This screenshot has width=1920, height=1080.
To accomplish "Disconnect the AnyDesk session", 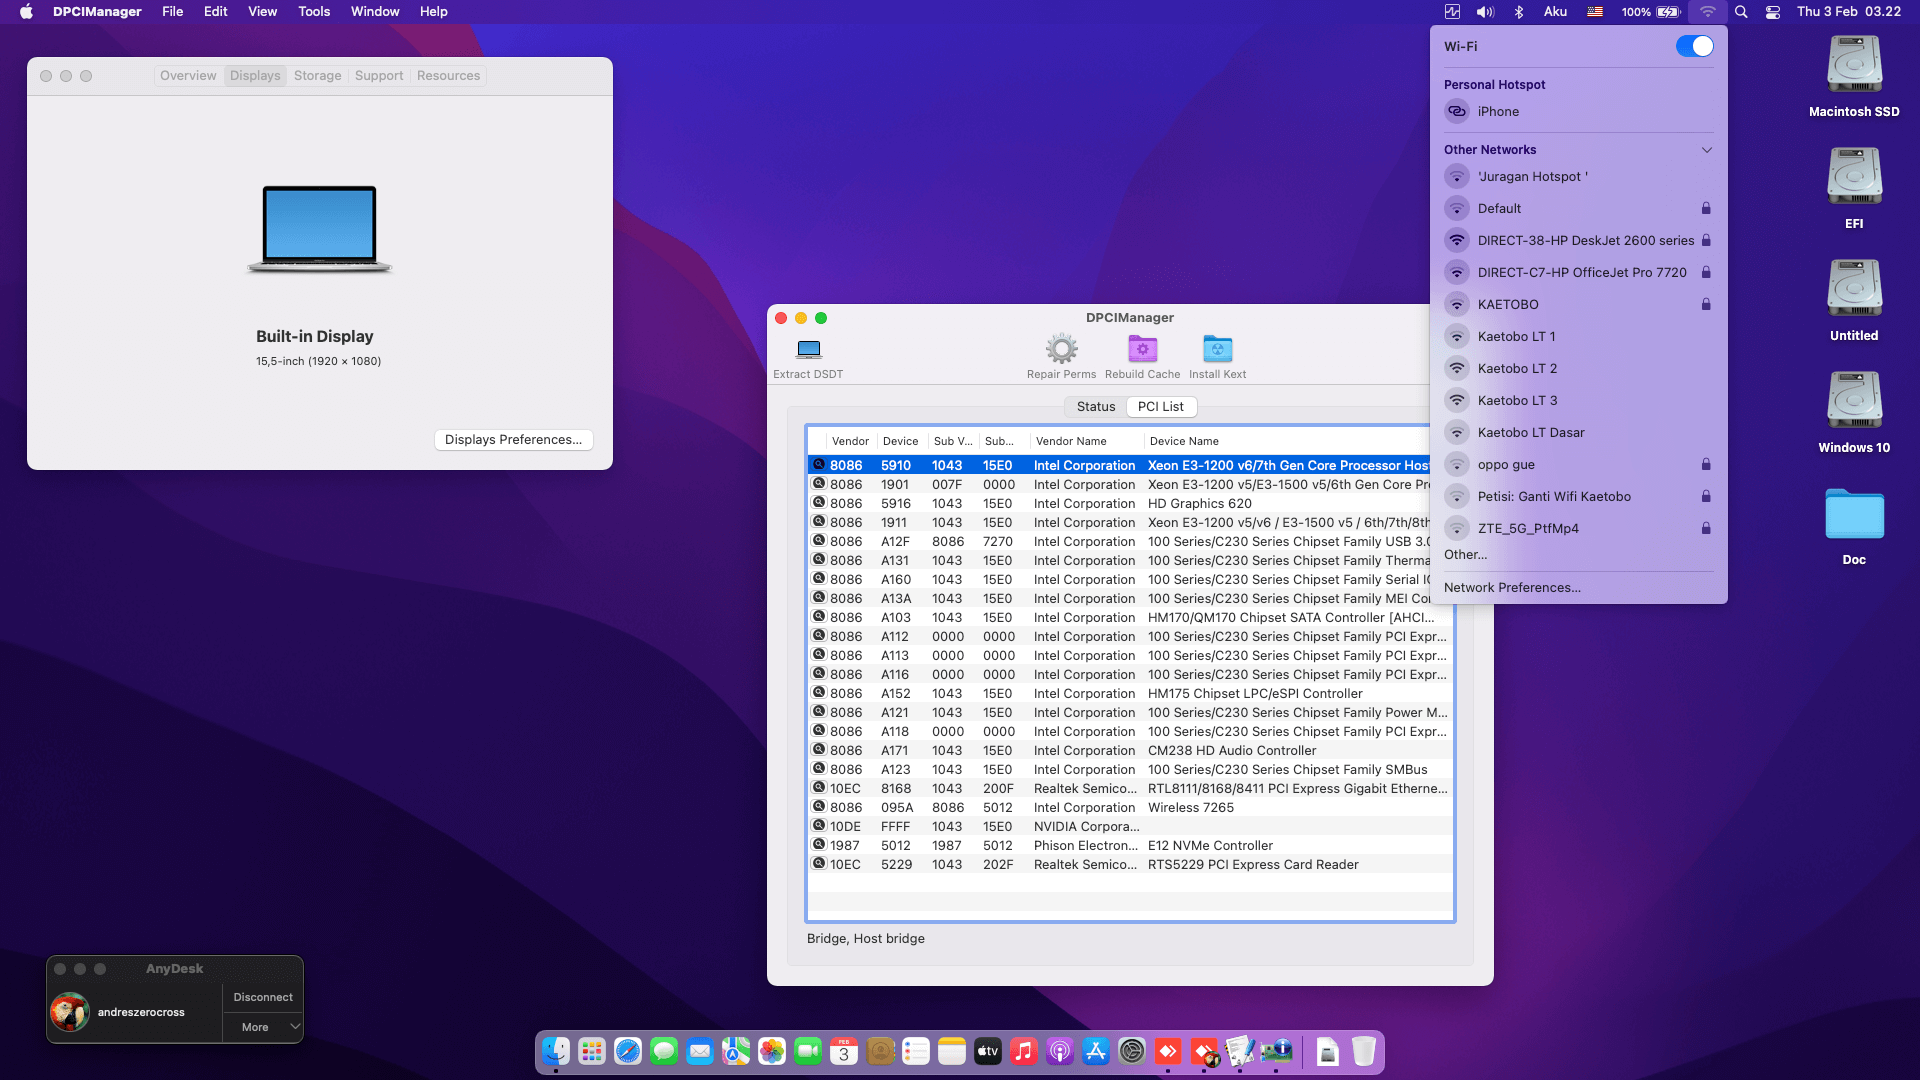I will click(x=263, y=997).
